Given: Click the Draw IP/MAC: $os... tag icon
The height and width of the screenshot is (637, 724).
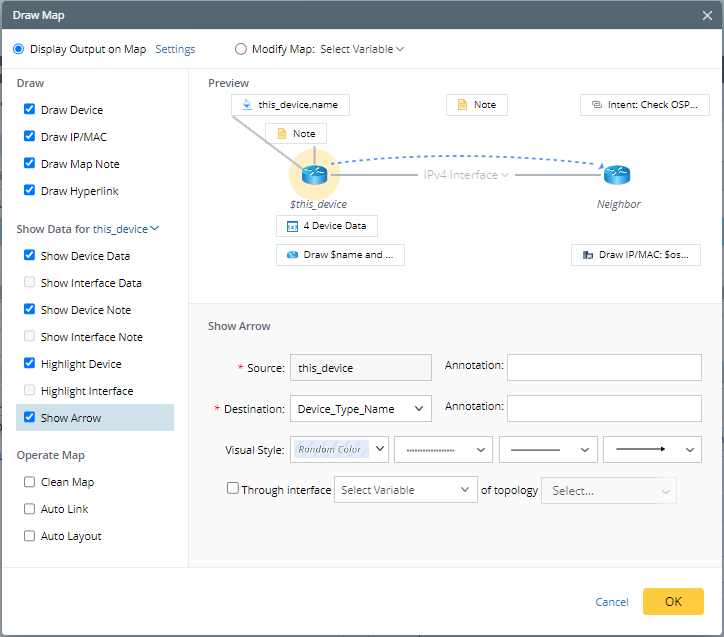Looking at the screenshot, I should [x=586, y=255].
